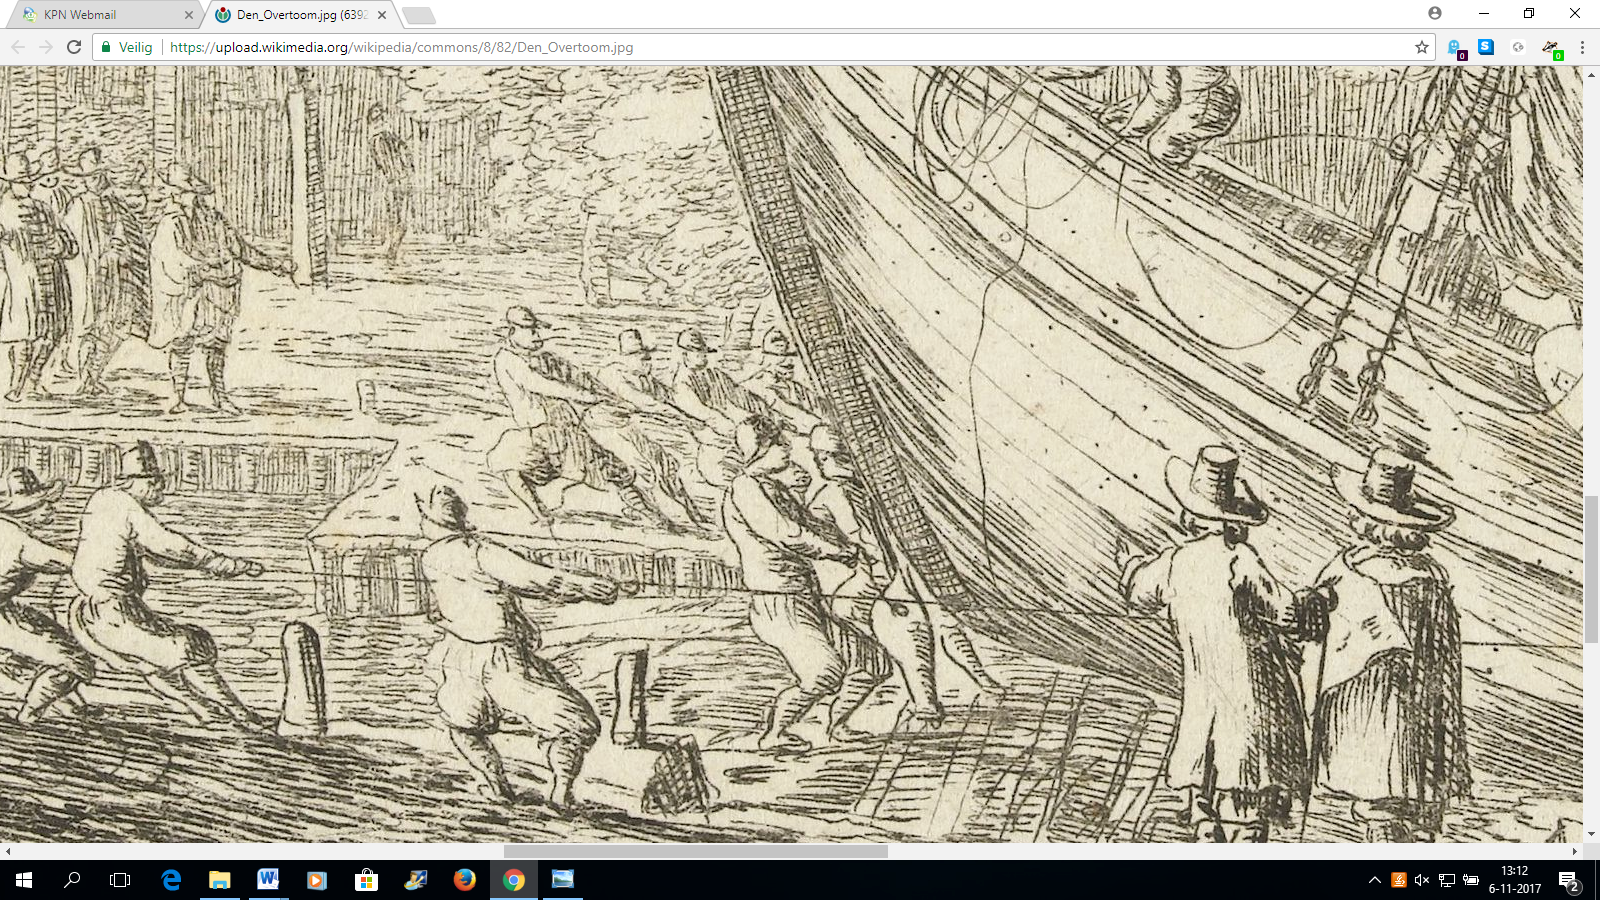Click the vertical scrollbar up arrow

(1591, 75)
